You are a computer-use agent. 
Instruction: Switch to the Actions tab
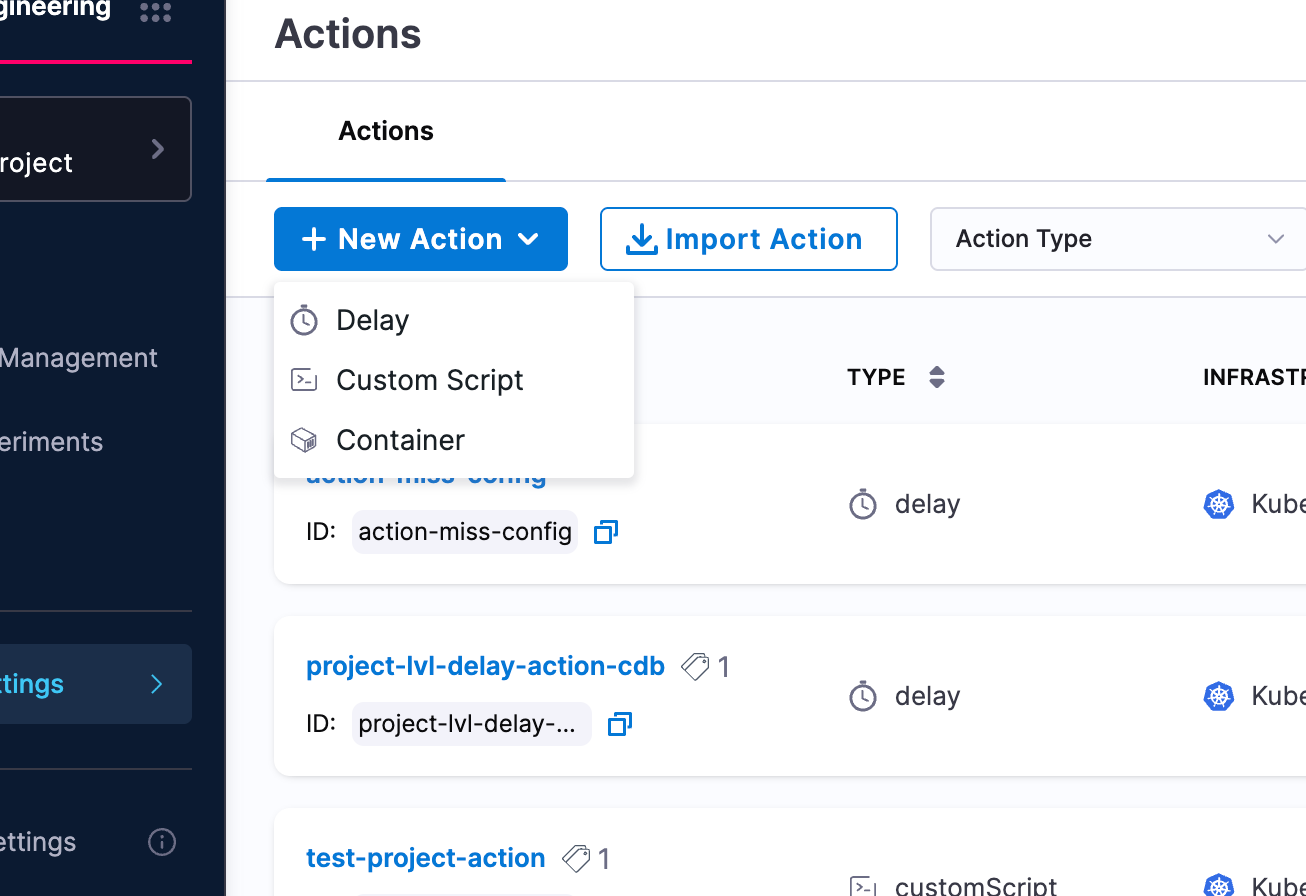coord(385,131)
